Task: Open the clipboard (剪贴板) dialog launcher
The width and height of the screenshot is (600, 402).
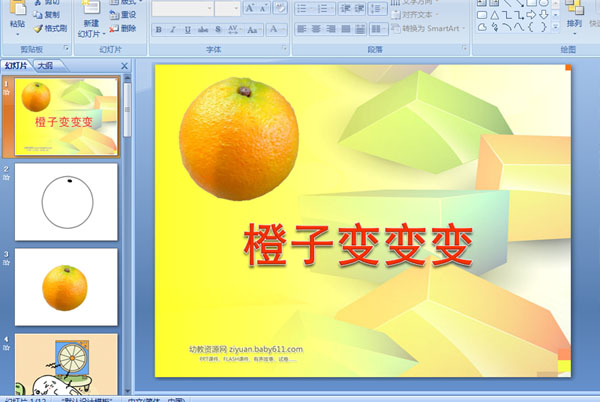Action: pyautogui.click(x=66, y=48)
